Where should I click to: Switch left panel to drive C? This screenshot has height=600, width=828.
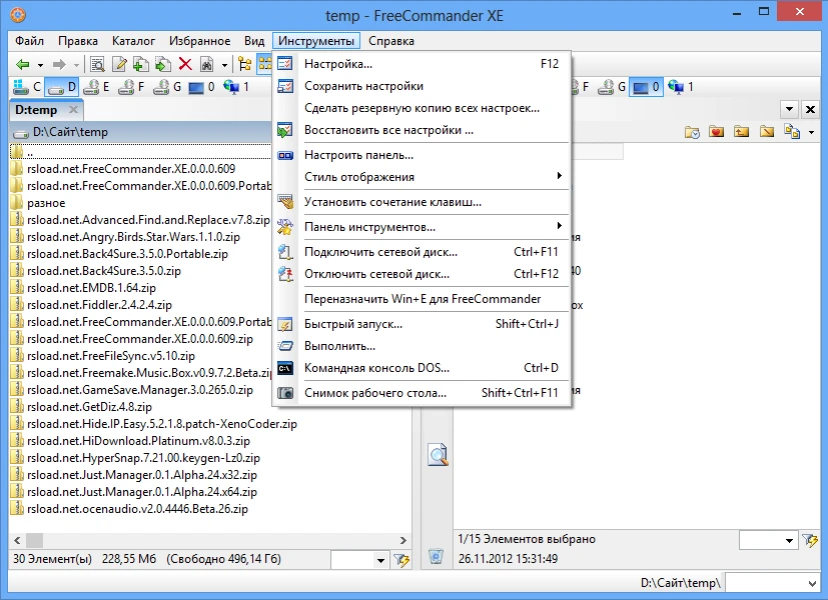(28, 87)
